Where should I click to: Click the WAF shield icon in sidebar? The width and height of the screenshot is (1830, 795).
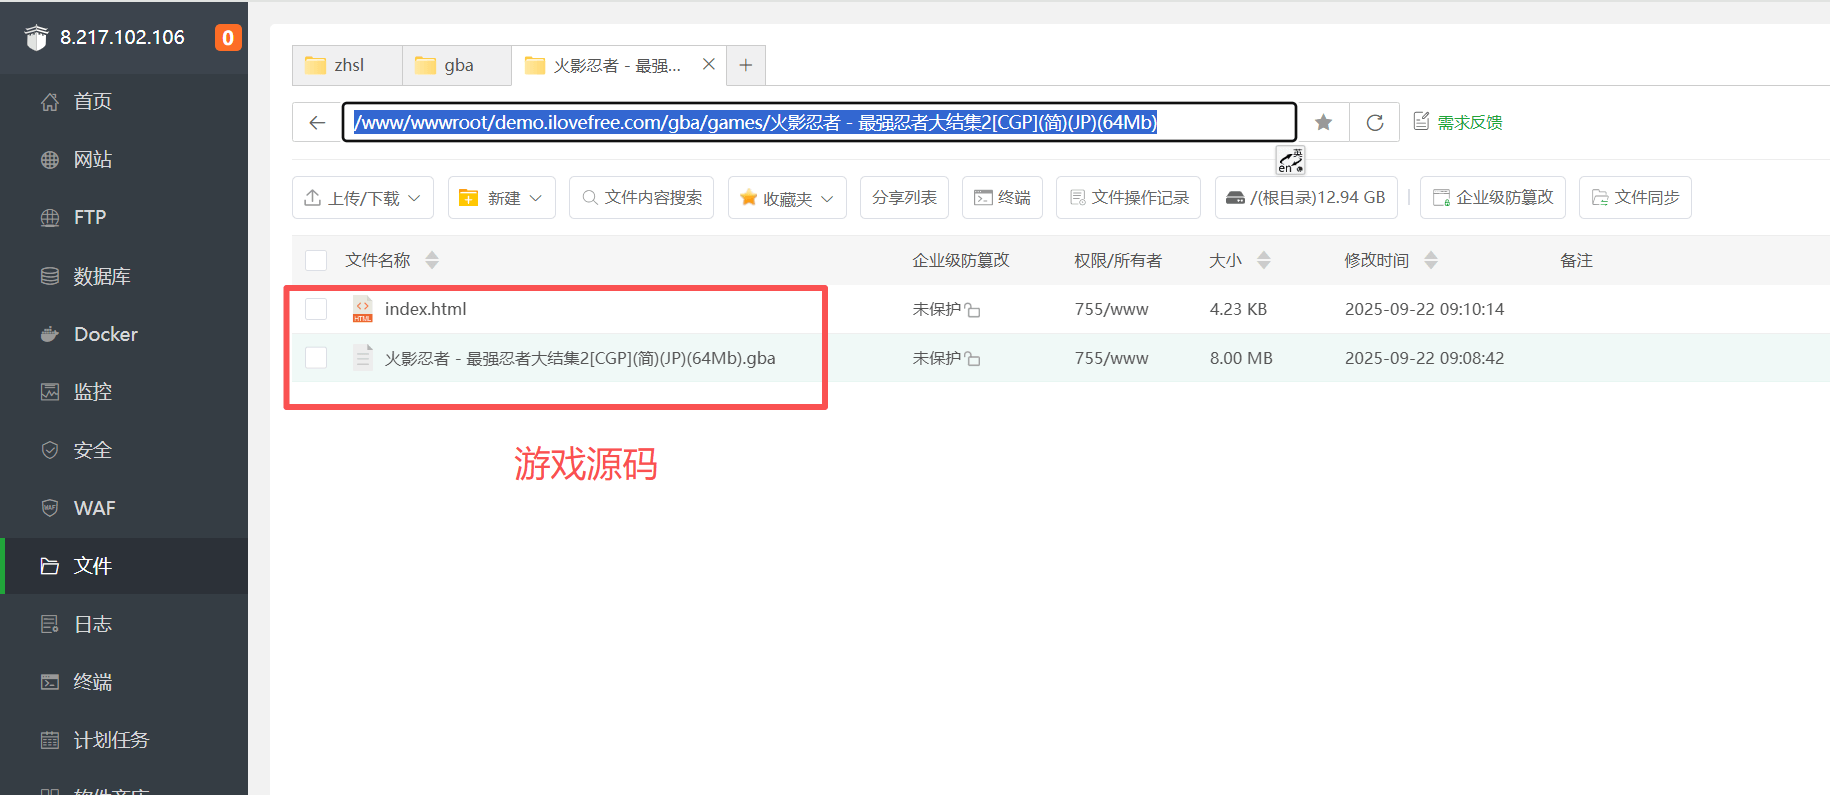[50, 508]
